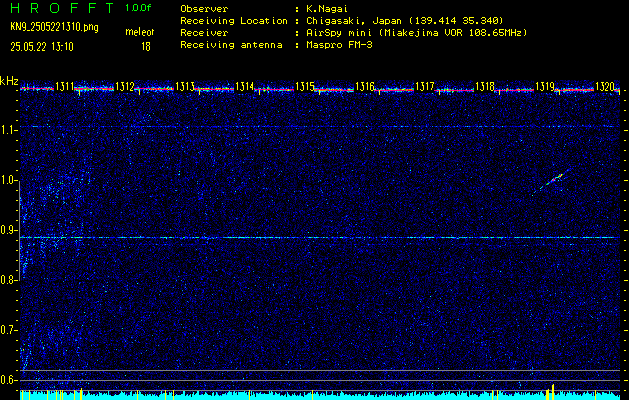Click the 1318 time marker
Viewport: 629px width, 400px height.
[x=485, y=86]
